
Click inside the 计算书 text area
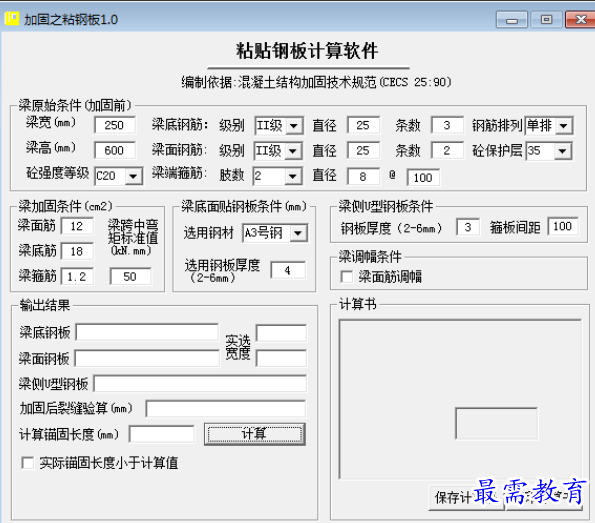click(x=460, y=399)
